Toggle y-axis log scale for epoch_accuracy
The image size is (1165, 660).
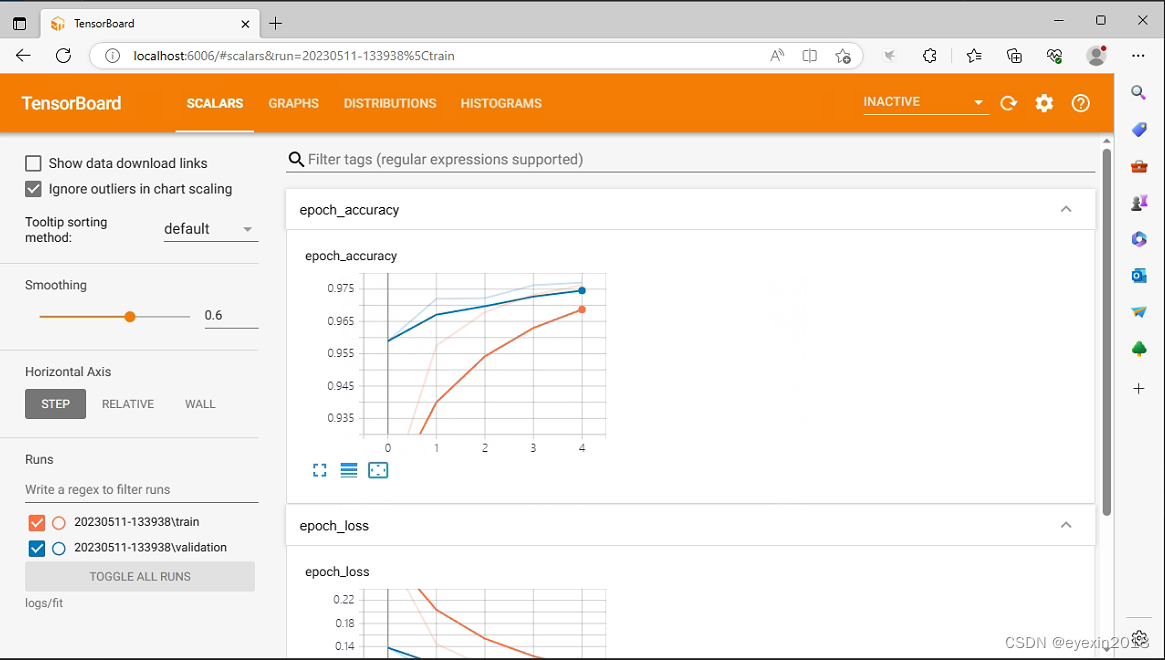348,470
